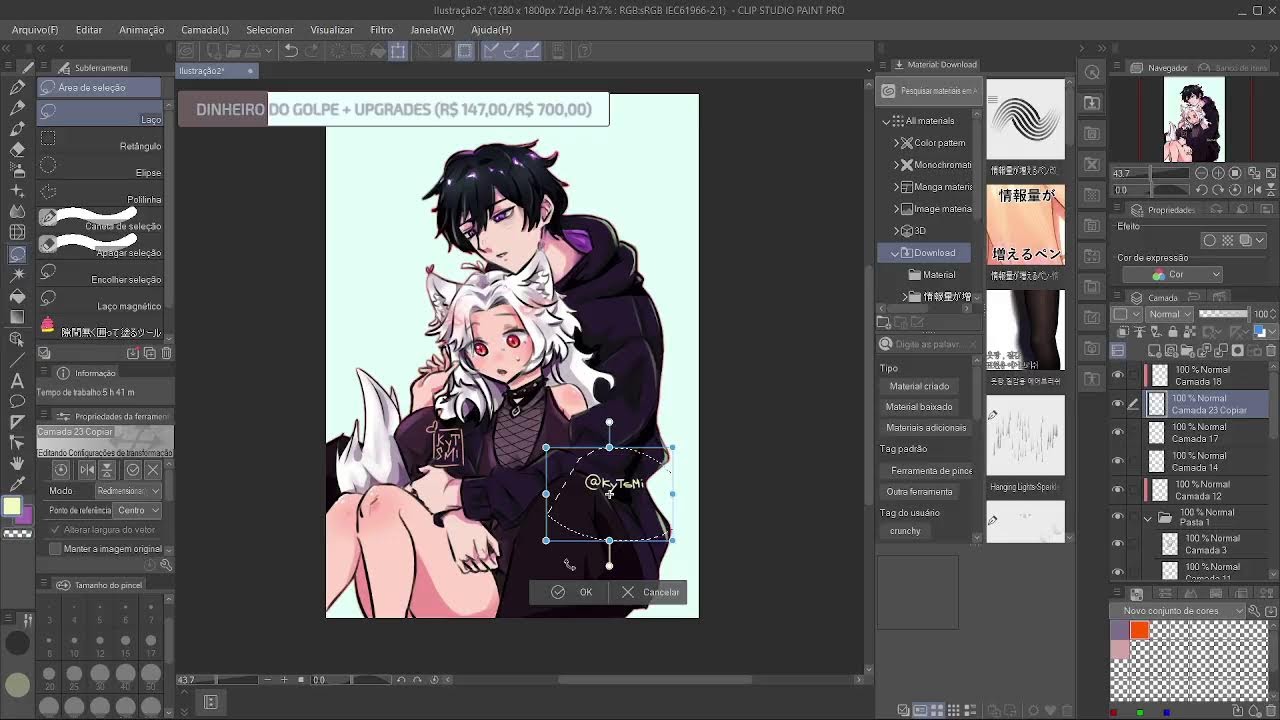Open the Camada menu
This screenshot has height=720, width=1280.
(x=205, y=30)
